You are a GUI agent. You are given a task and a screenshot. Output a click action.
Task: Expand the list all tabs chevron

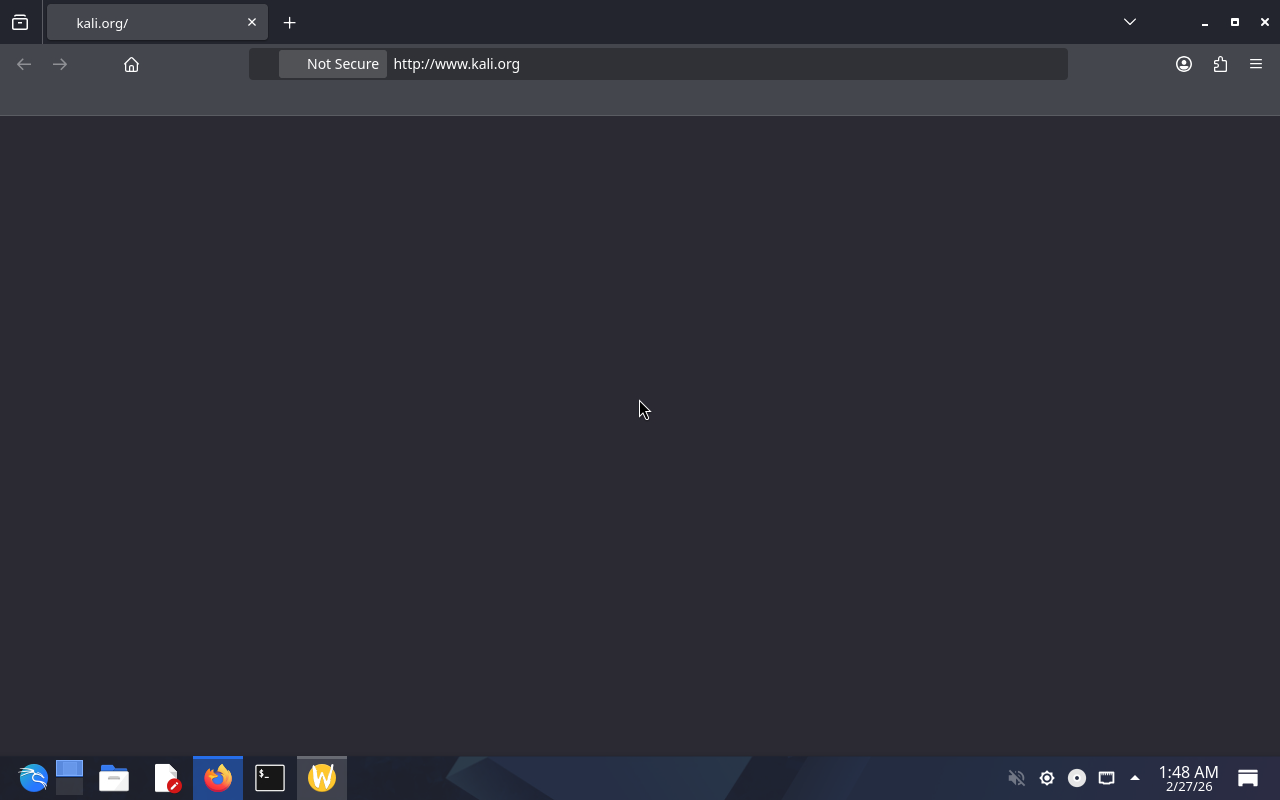coord(1130,22)
